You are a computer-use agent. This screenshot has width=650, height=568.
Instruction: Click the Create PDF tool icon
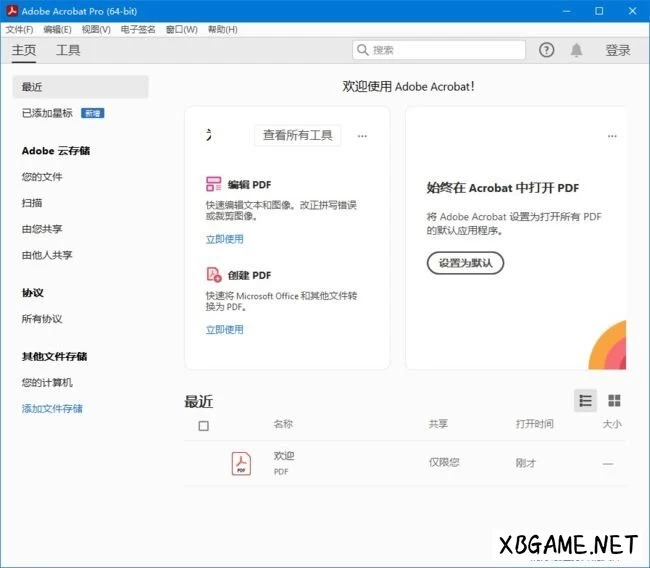pos(214,275)
